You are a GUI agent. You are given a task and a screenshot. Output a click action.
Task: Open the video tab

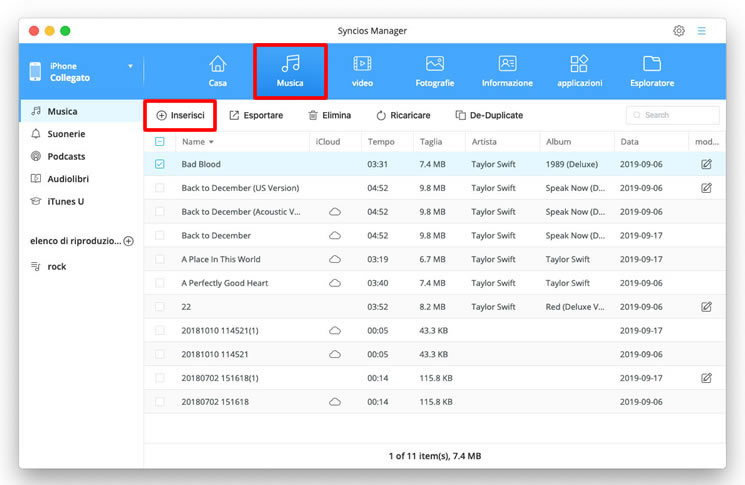coord(362,71)
